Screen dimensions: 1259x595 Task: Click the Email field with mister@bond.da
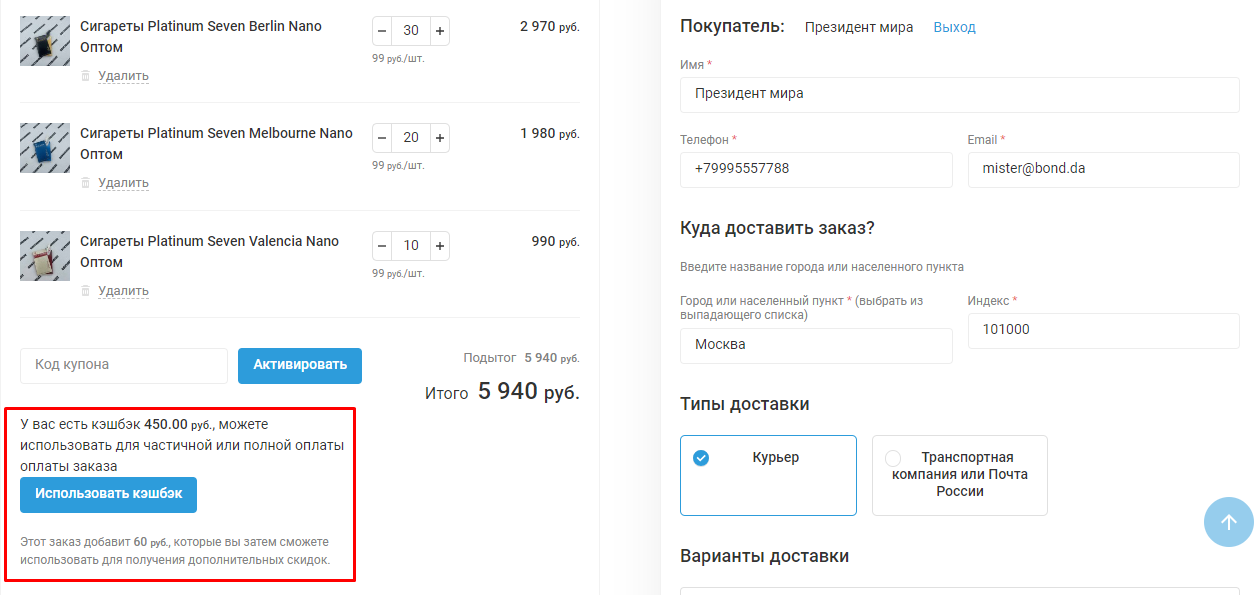pos(1103,169)
